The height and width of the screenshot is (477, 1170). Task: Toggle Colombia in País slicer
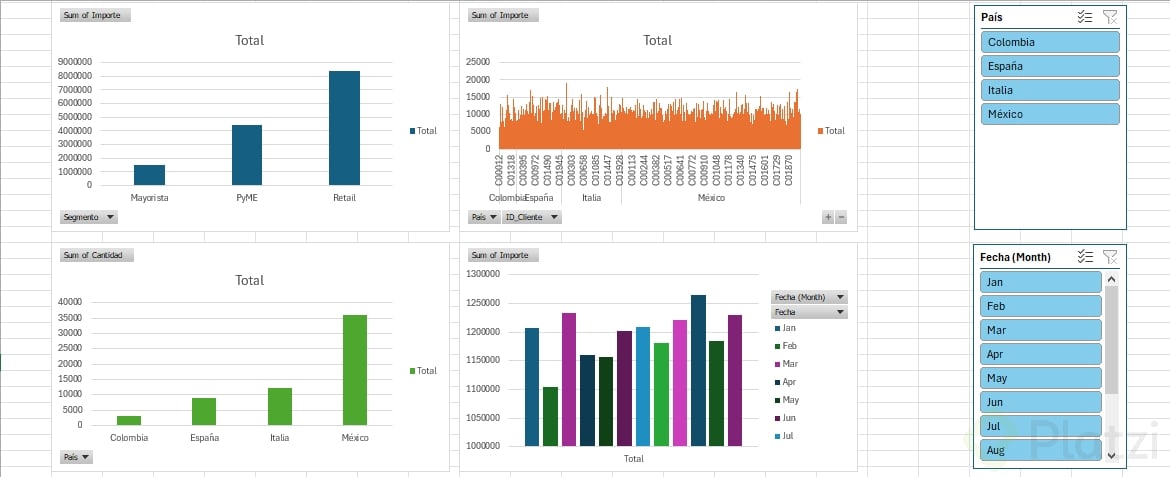[x=1050, y=43]
